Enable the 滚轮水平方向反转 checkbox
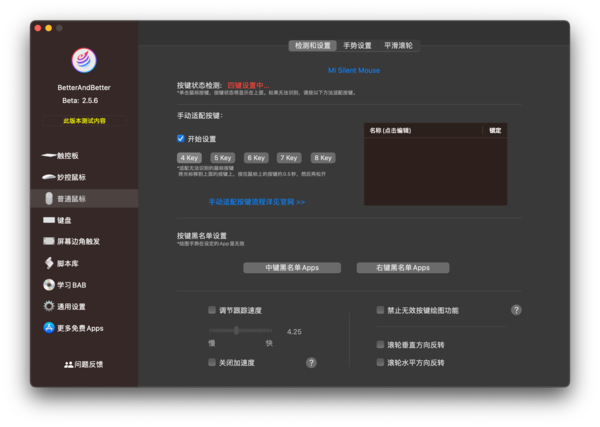Viewport: 600px width, 427px height. (x=380, y=362)
